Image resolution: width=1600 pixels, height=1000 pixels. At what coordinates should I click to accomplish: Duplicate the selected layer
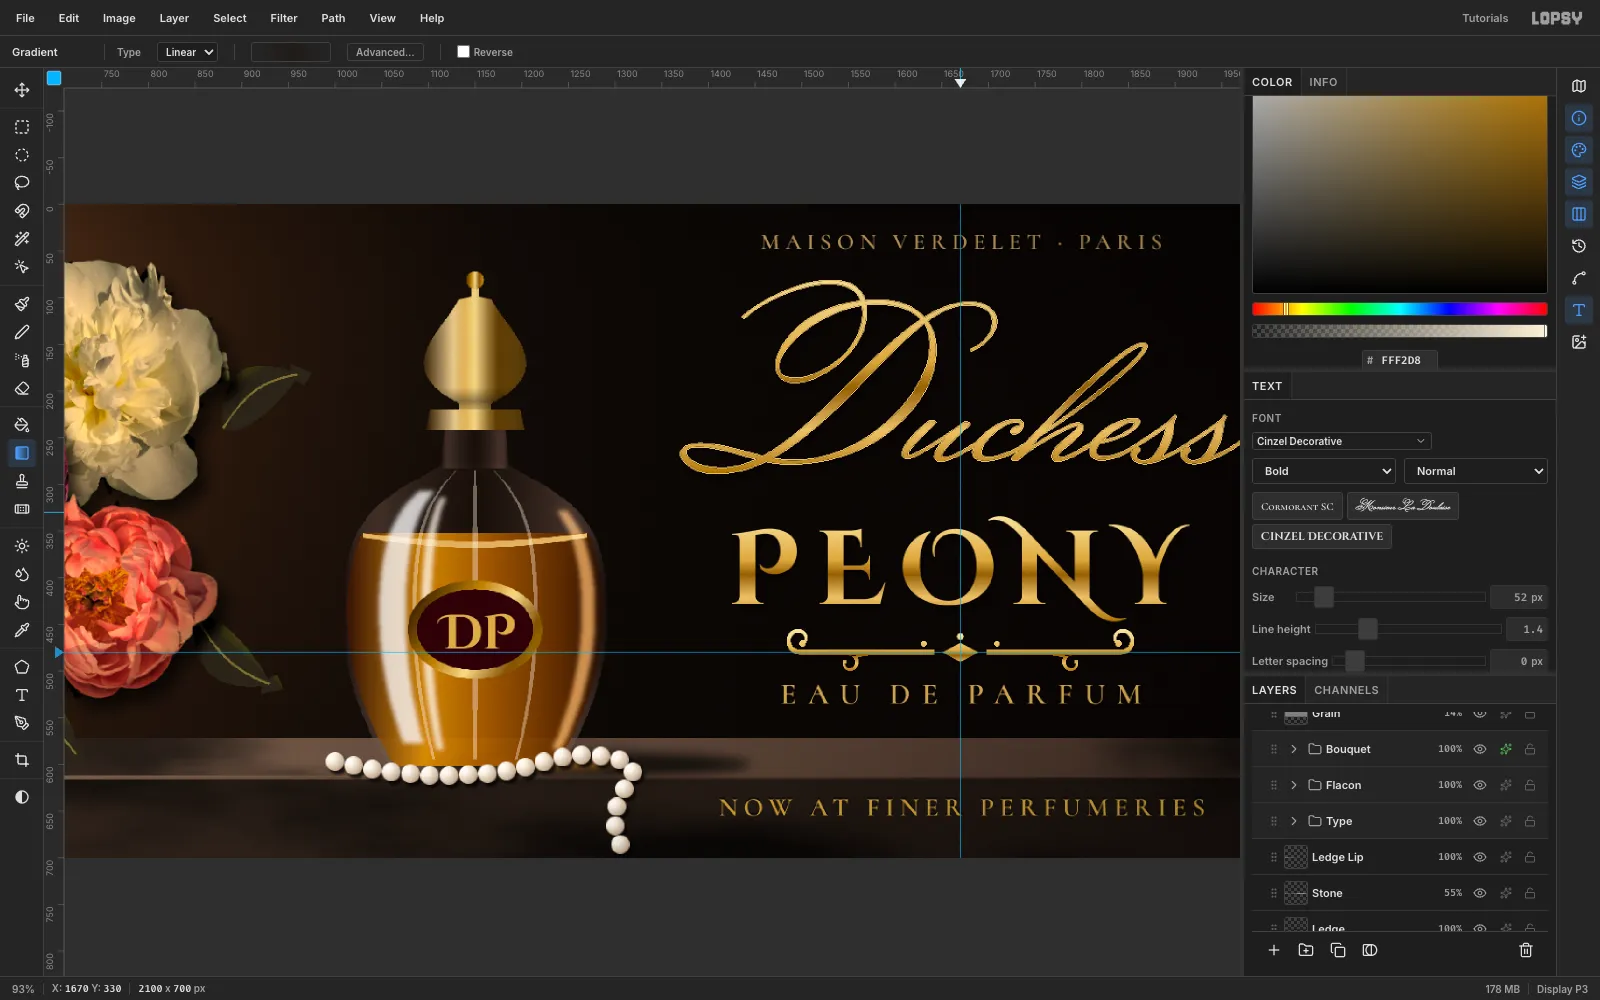click(x=1338, y=950)
